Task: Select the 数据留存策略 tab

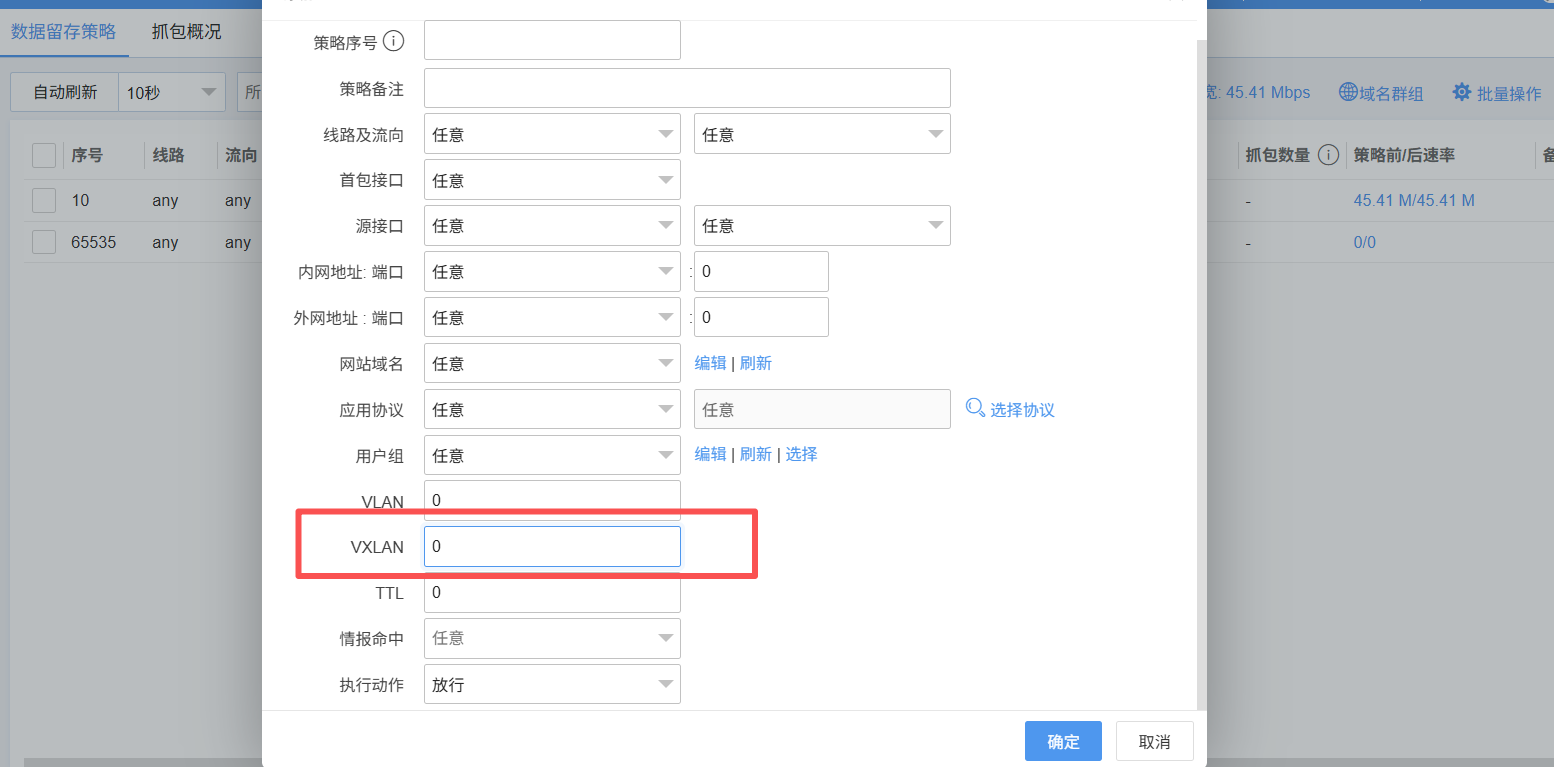Action: click(x=64, y=32)
